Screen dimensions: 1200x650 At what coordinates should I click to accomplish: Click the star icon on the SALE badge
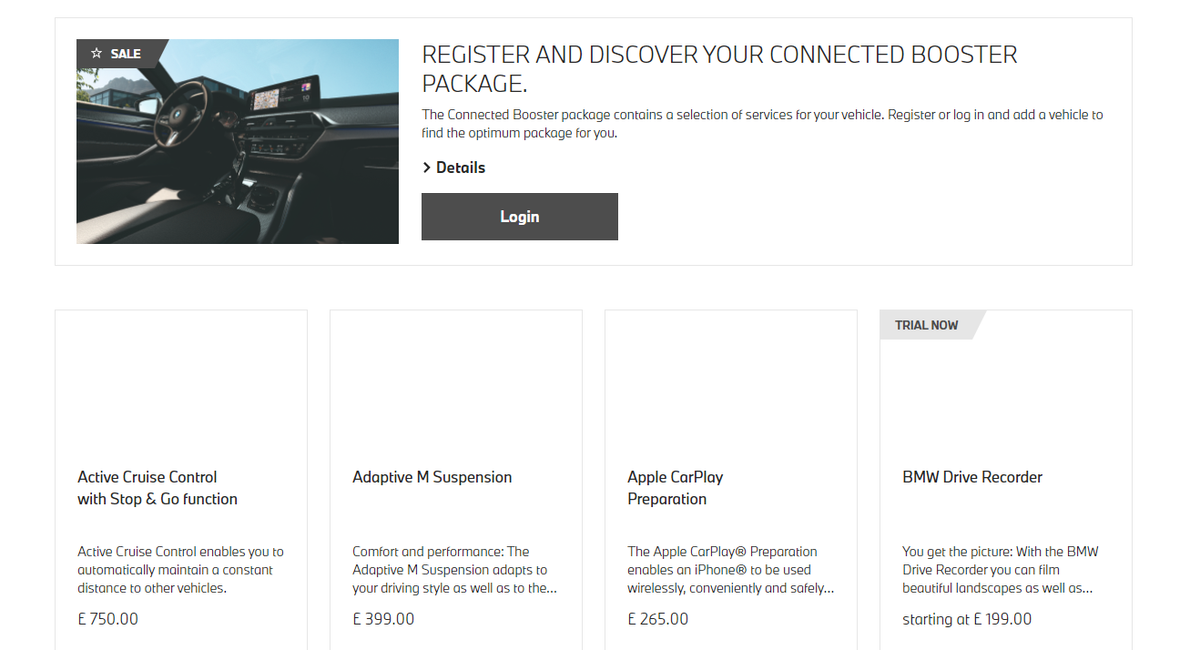tap(96, 53)
